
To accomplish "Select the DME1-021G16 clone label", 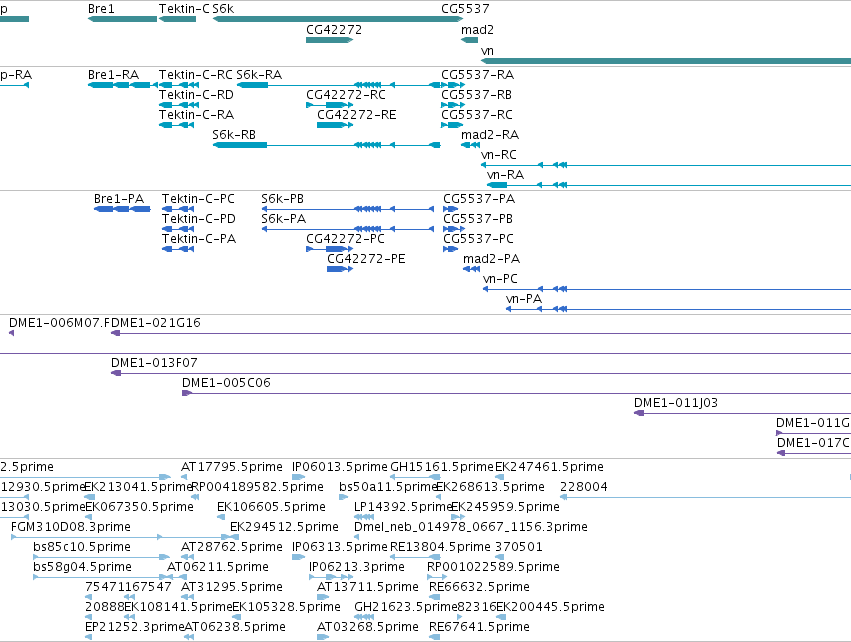I will pos(156,323).
